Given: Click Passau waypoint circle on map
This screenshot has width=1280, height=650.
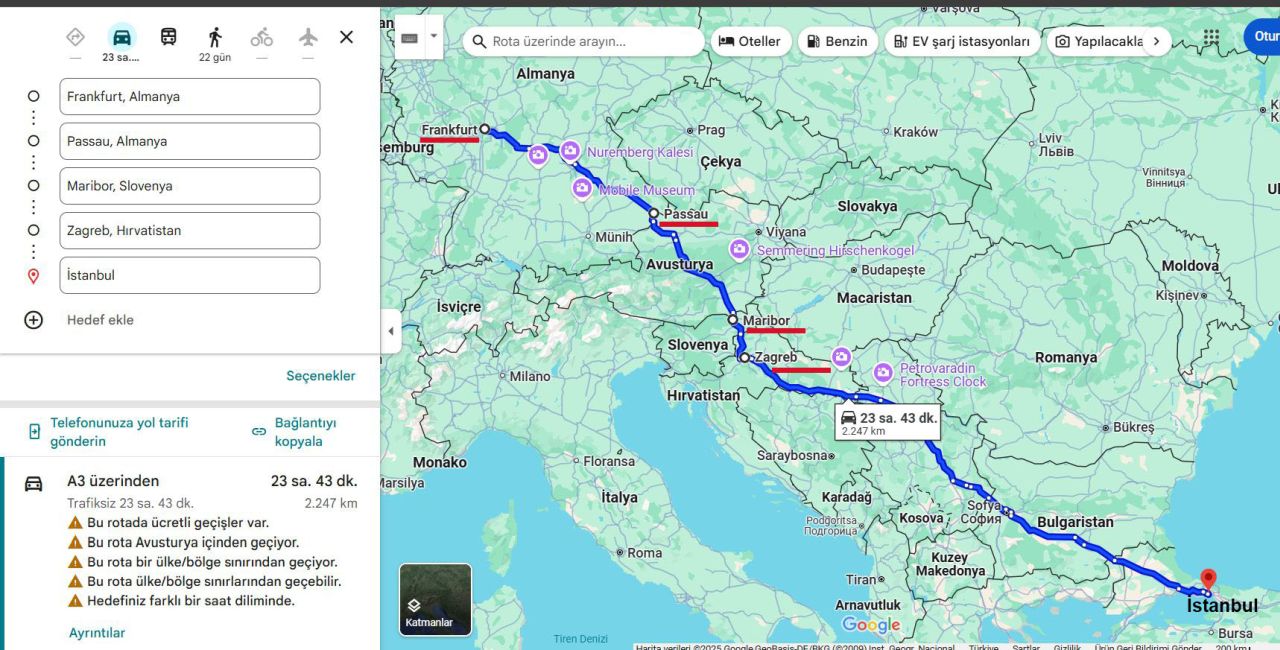Looking at the screenshot, I should (x=654, y=213).
